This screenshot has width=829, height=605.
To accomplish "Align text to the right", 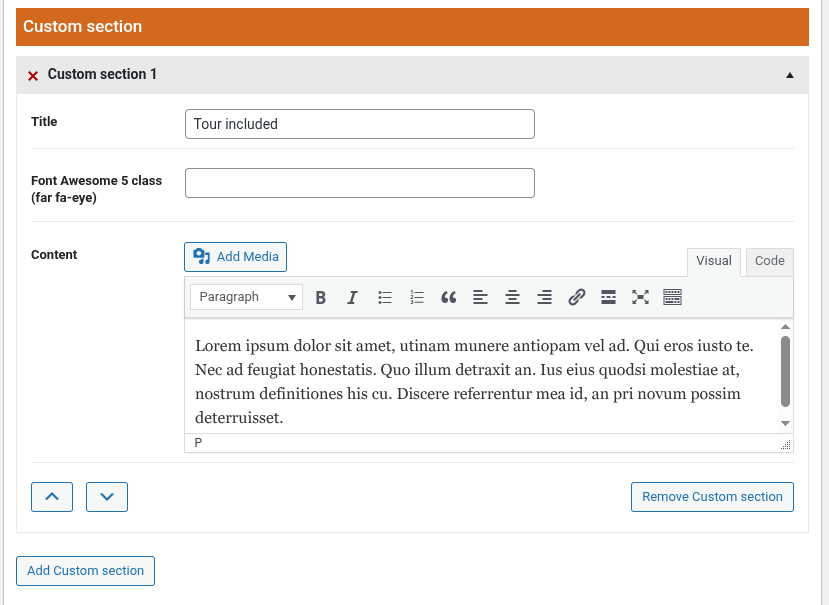I will (x=544, y=297).
